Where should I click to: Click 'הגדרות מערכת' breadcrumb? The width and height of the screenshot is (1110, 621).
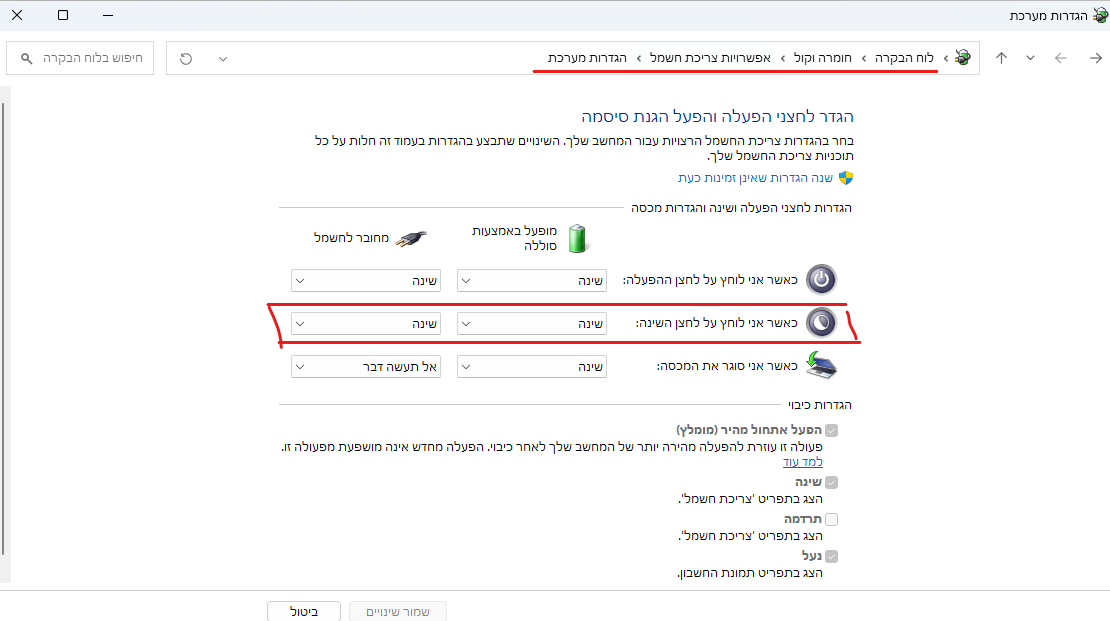pyautogui.click(x=587, y=58)
